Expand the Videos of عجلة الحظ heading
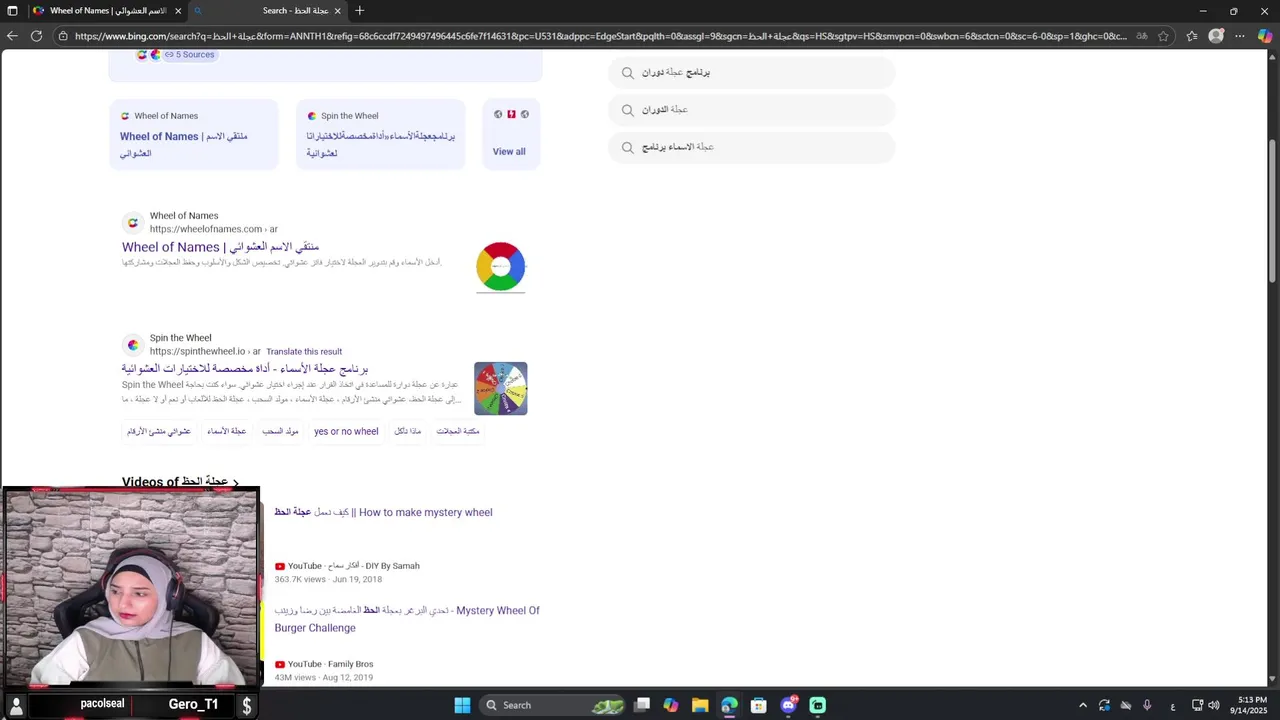 pos(180,482)
